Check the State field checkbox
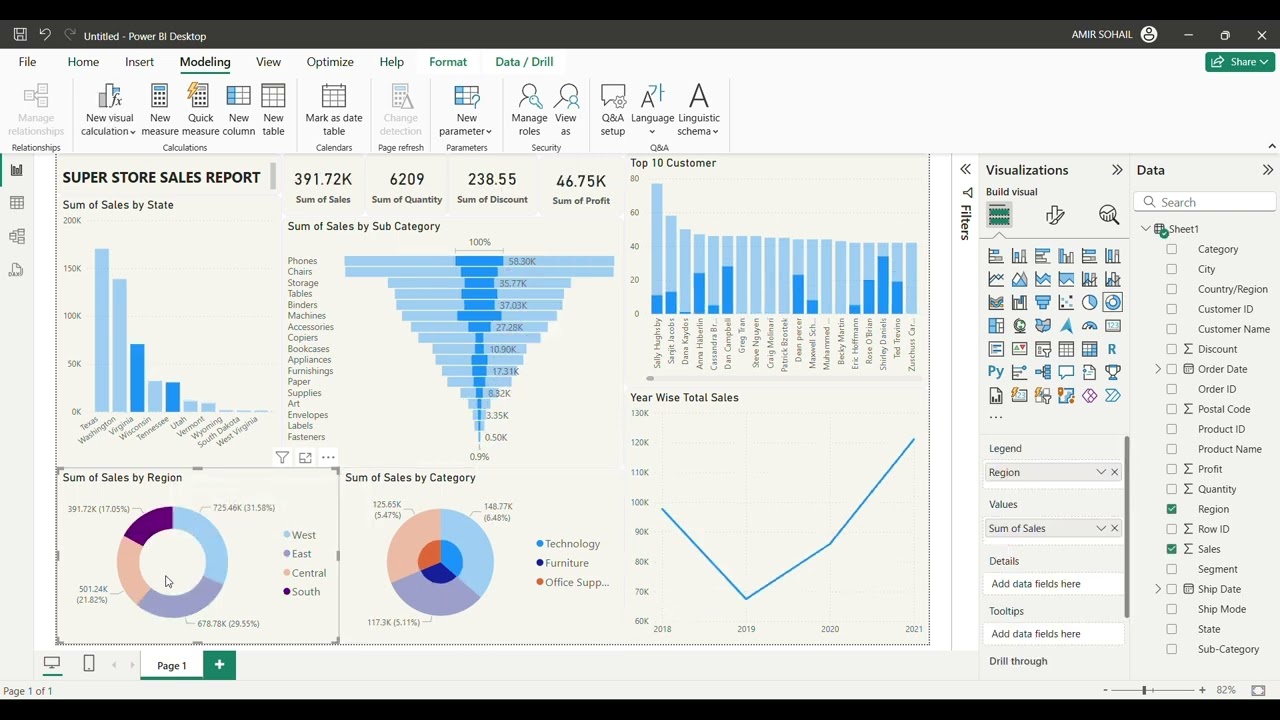Viewport: 1280px width, 720px height. tap(1172, 629)
